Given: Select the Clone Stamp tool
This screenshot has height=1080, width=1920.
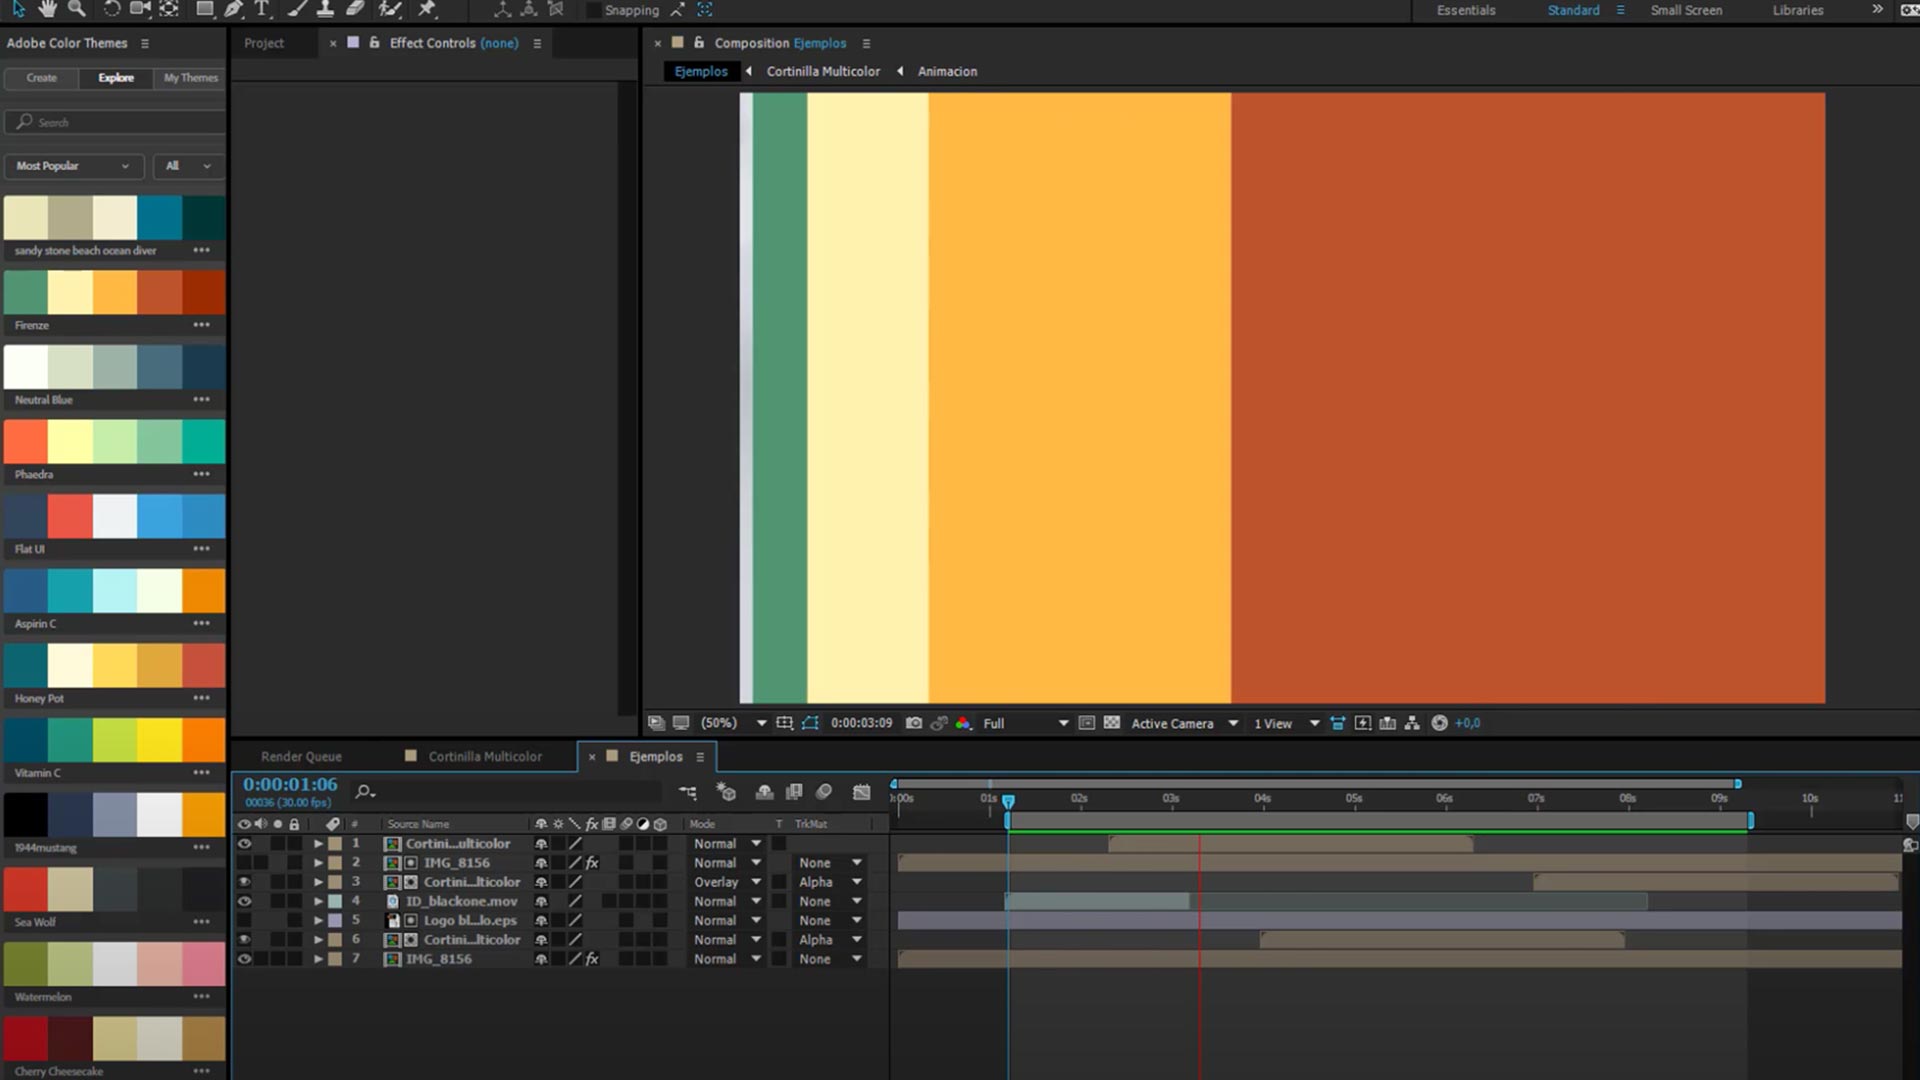Looking at the screenshot, I should point(325,9).
